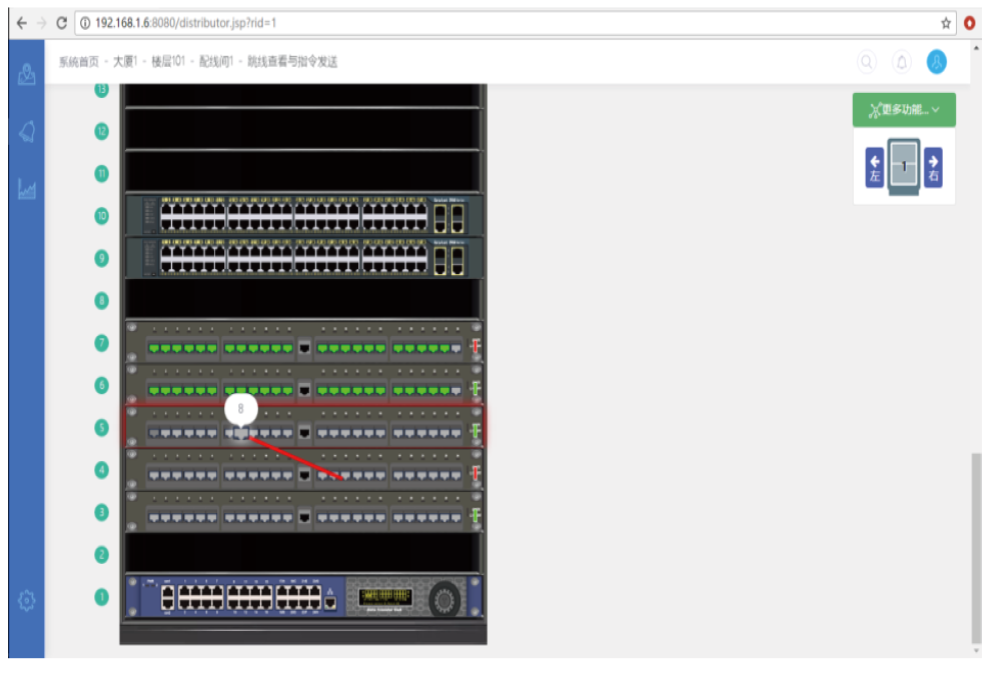Bookmark the page with the star icon
The image size is (996, 683).
coord(945,22)
